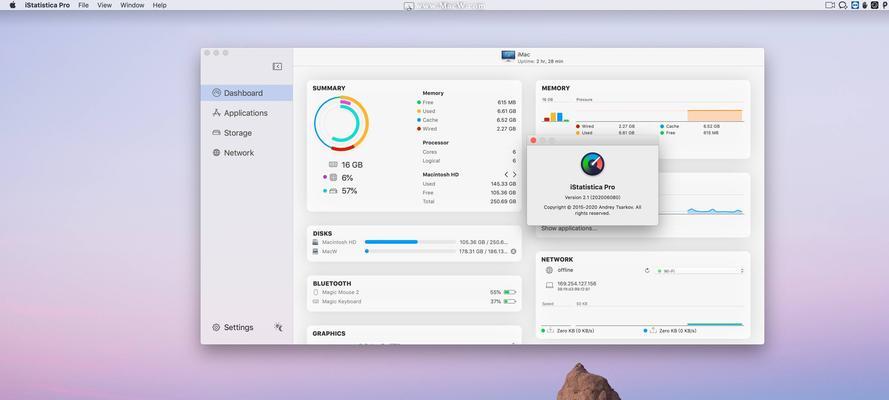This screenshot has width=889, height=400.
Task: Click the 16 GB memory chip icon
Action: coord(333,164)
